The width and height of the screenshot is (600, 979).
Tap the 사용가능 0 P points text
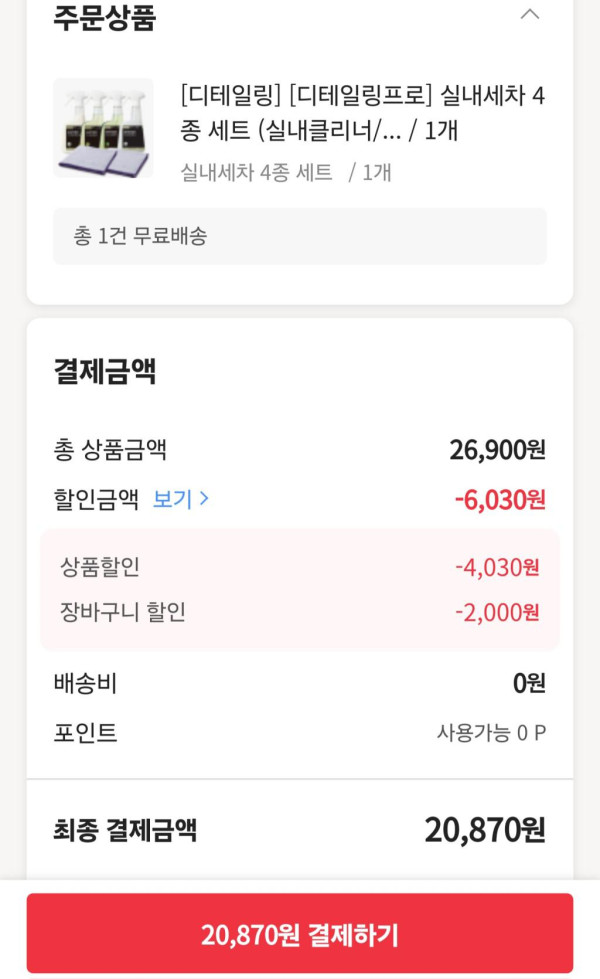coord(491,733)
